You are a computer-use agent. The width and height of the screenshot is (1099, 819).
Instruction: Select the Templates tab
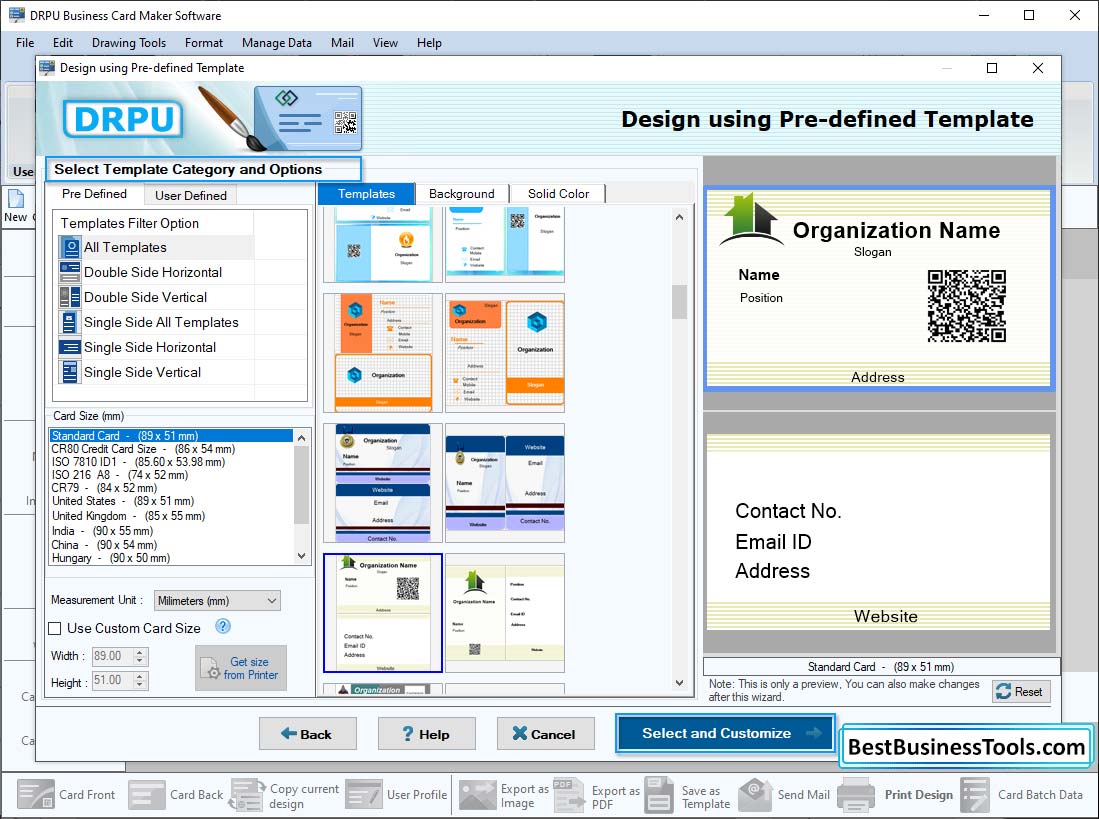pyautogui.click(x=366, y=194)
